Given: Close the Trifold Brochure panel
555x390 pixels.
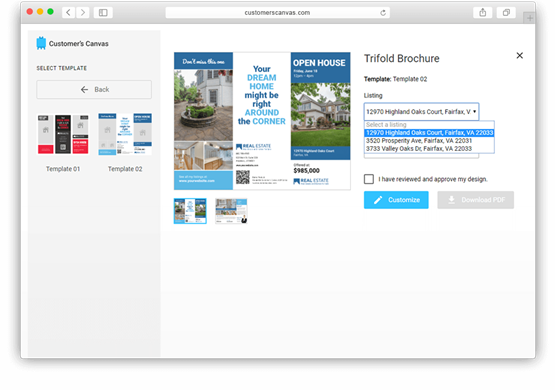Looking at the screenshot, I should point(519,56).
